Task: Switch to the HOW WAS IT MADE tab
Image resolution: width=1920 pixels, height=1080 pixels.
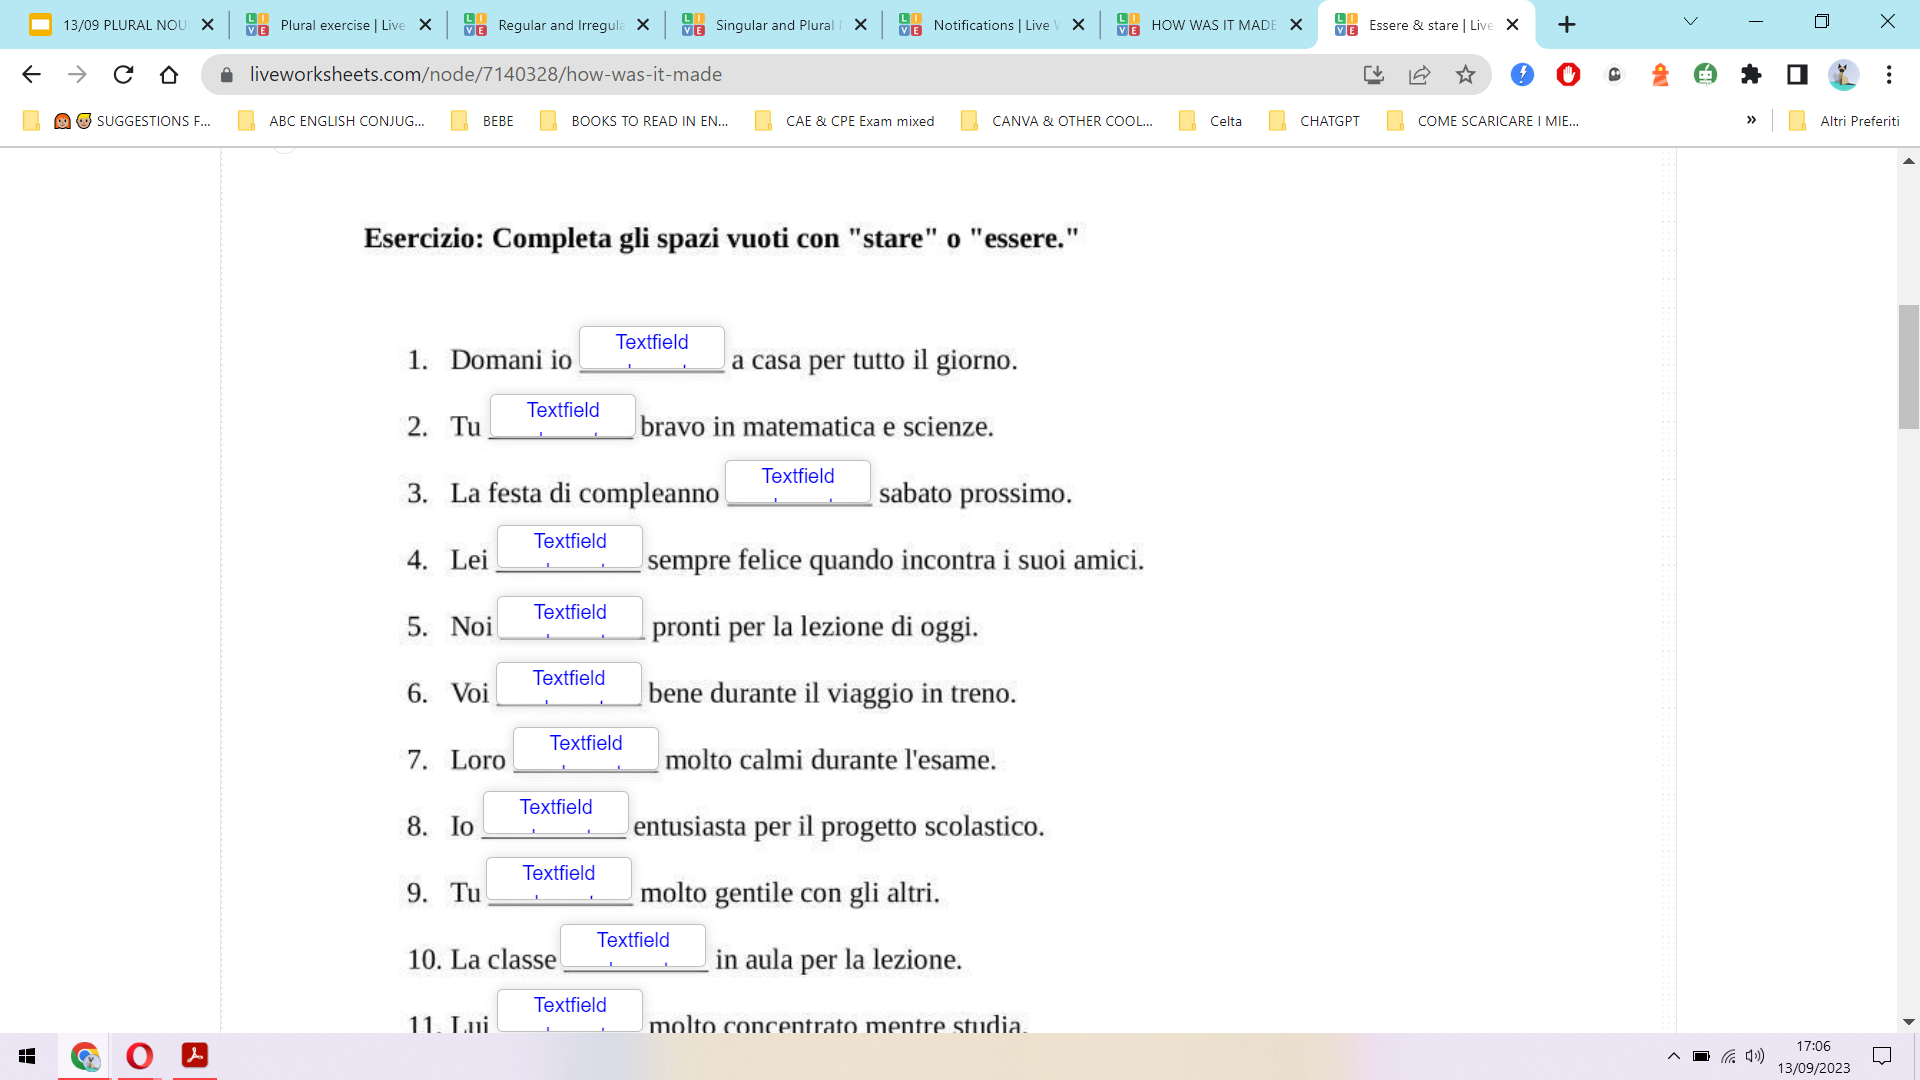Action: point(1210,25)
